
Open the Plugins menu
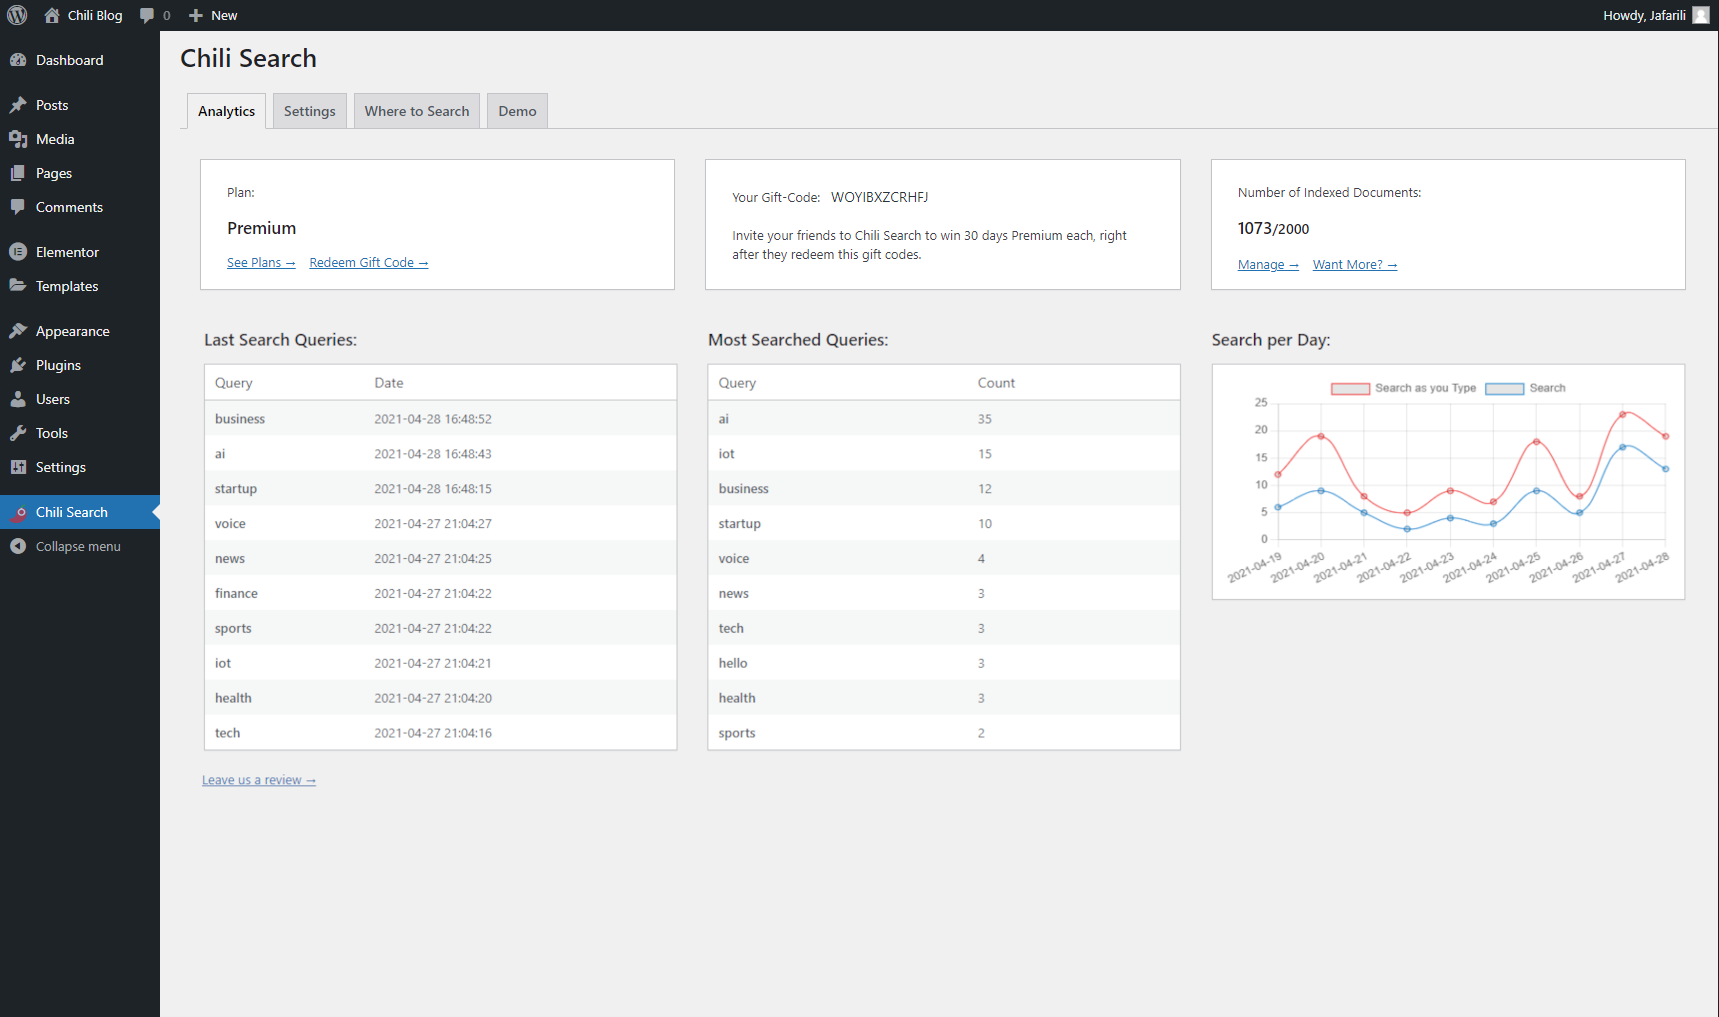coord(80,365)
